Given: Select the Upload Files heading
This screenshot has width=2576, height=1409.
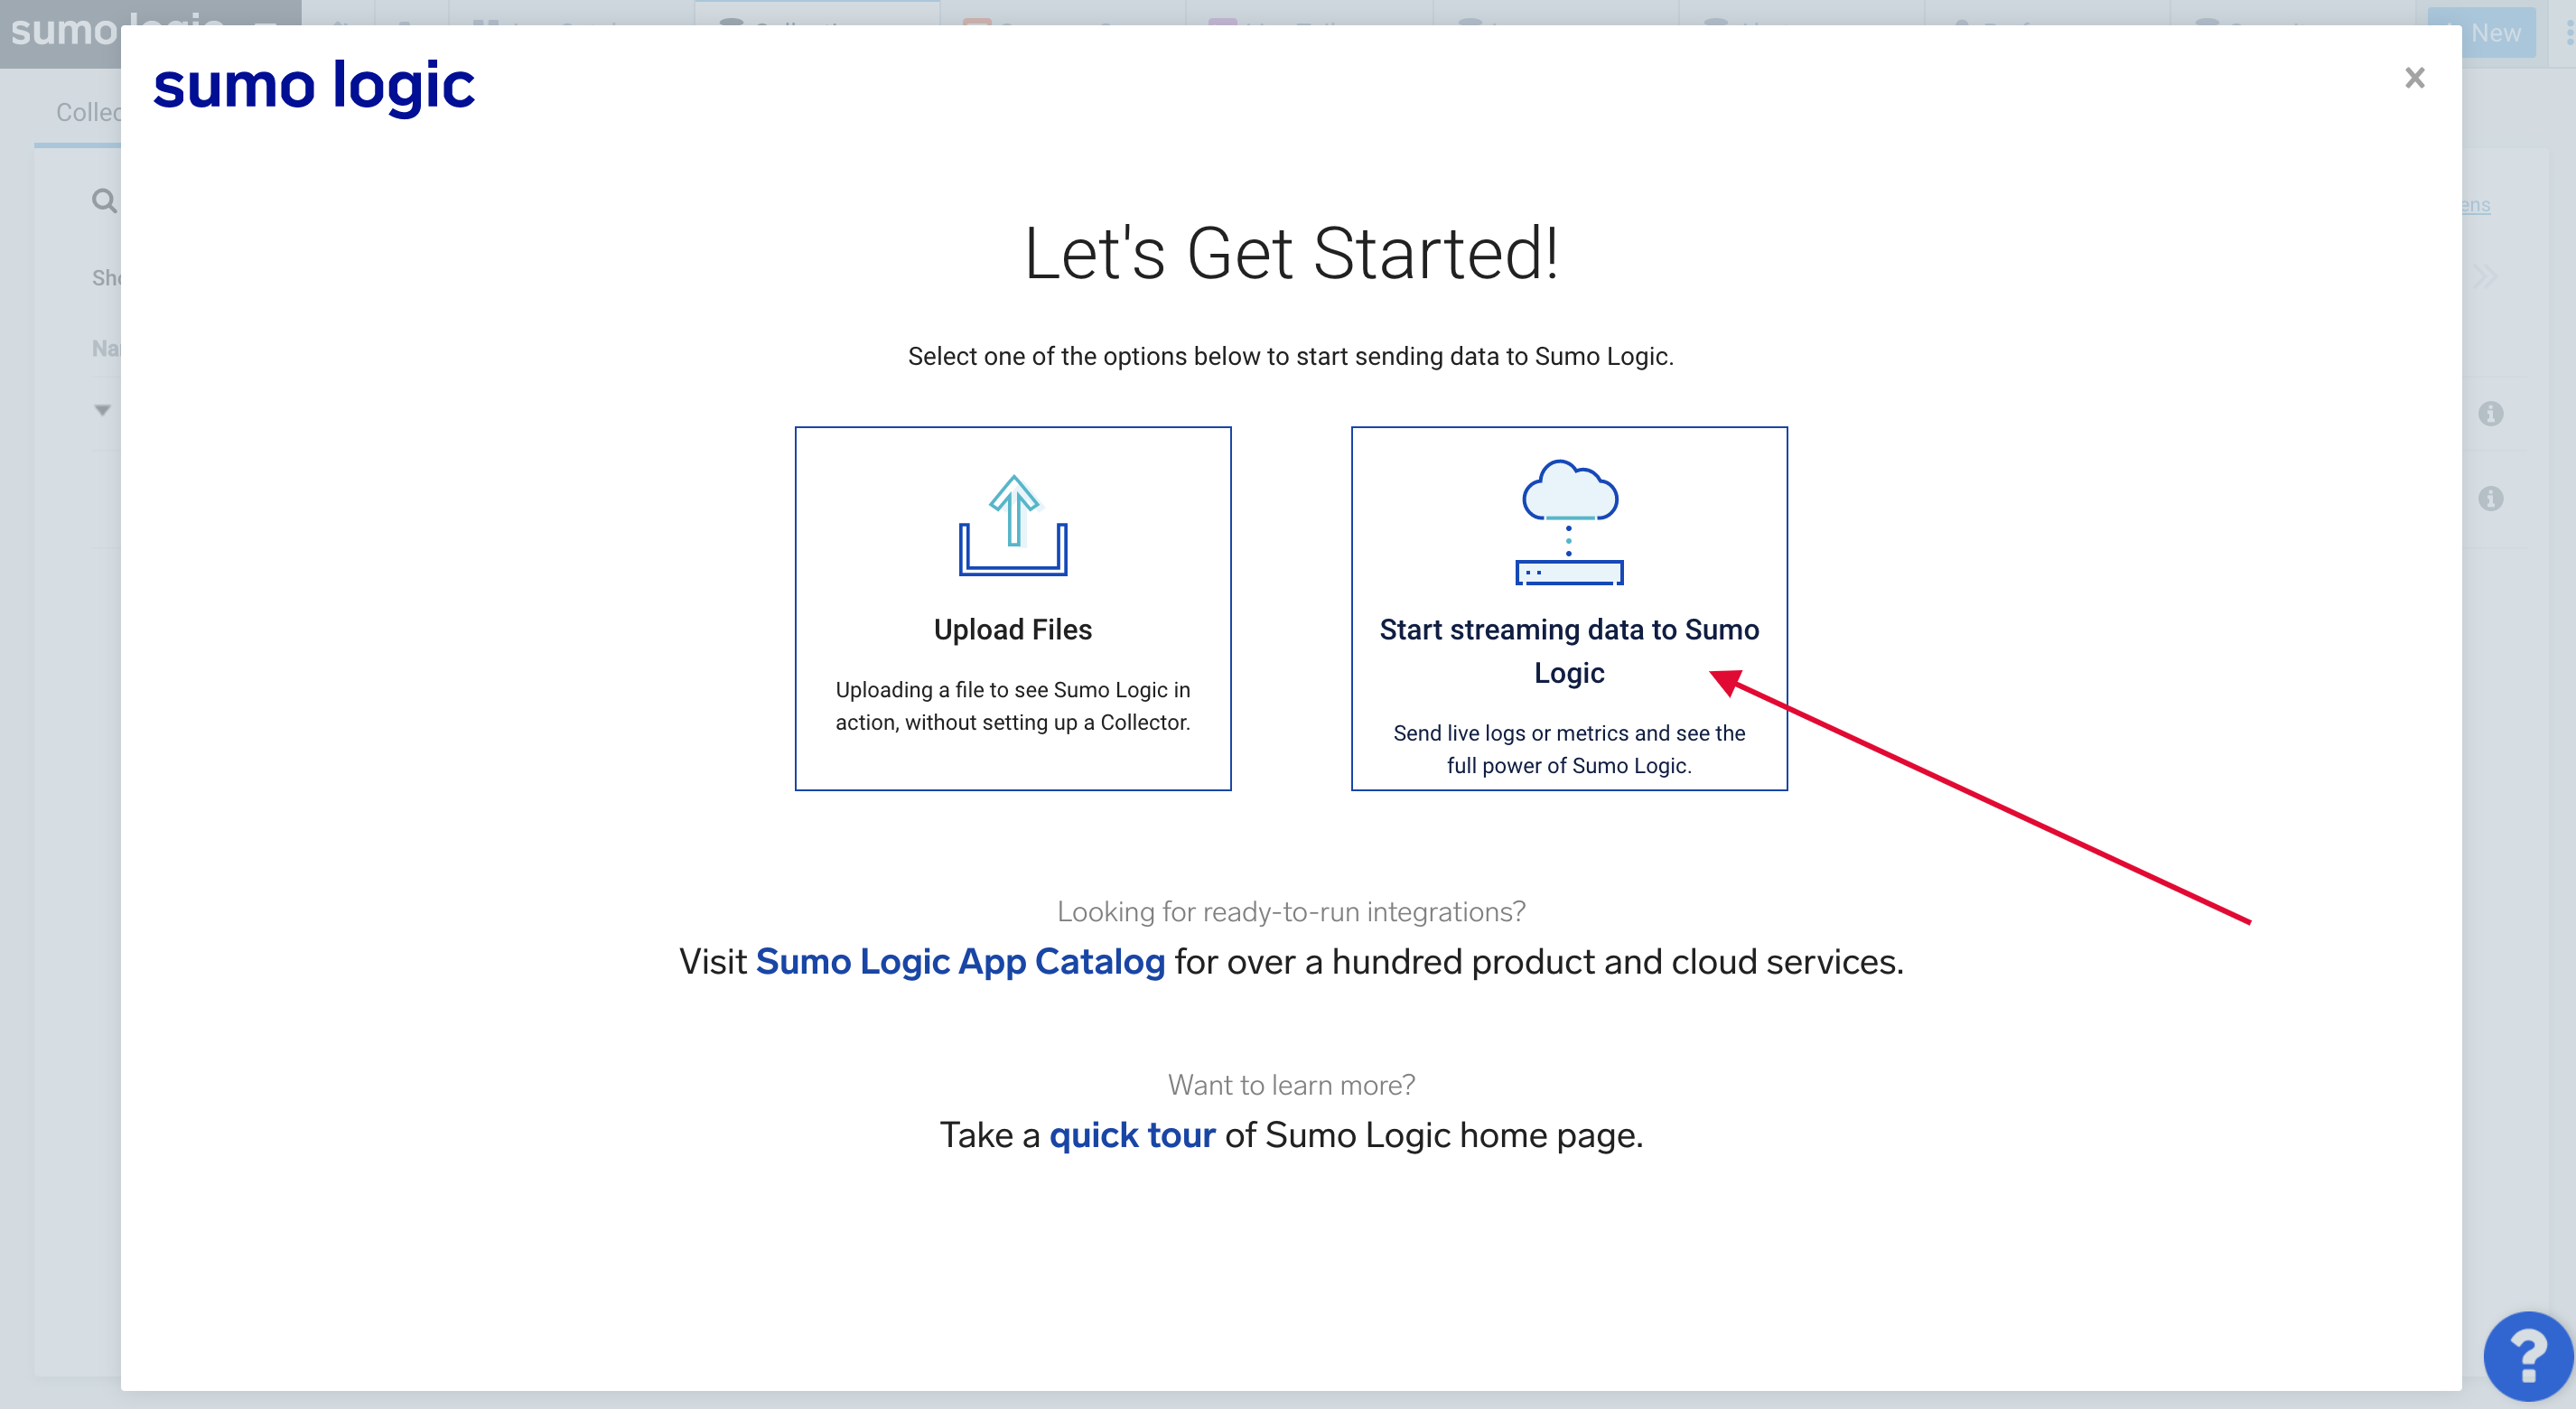Looking at the screenshot, I should point(1012,629).
